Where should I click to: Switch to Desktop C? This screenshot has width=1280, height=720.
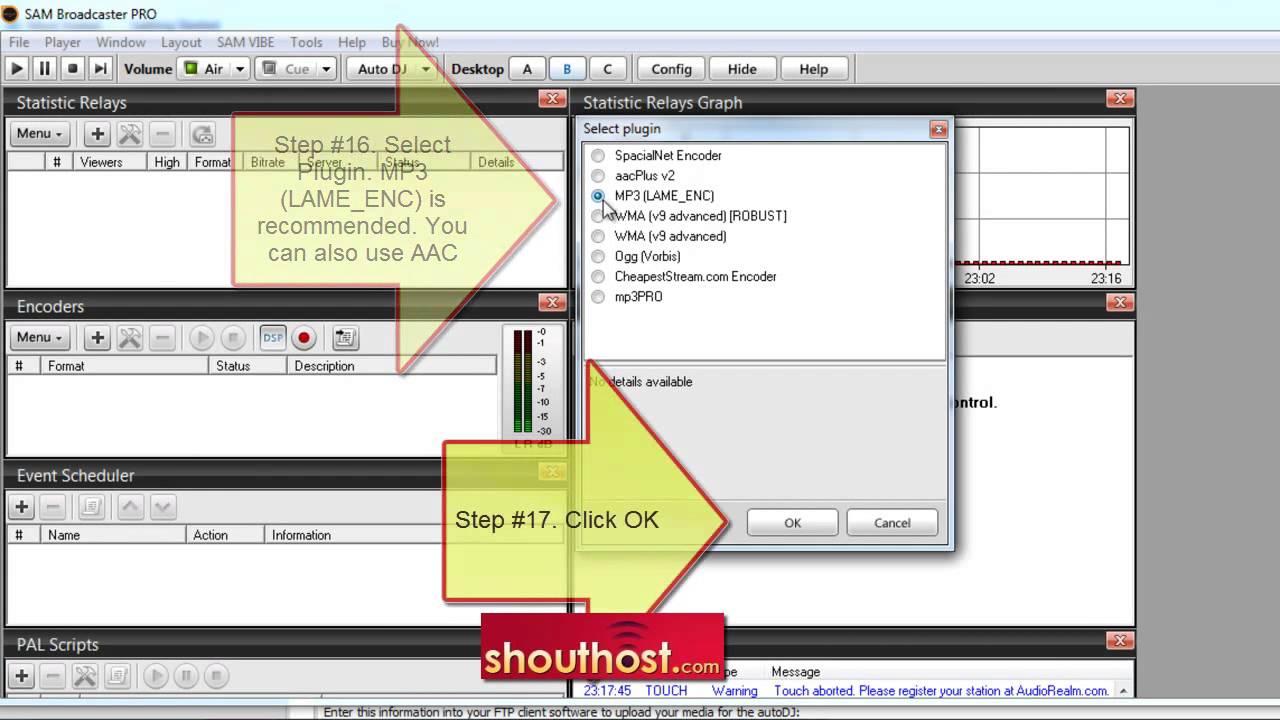[607, 69]
